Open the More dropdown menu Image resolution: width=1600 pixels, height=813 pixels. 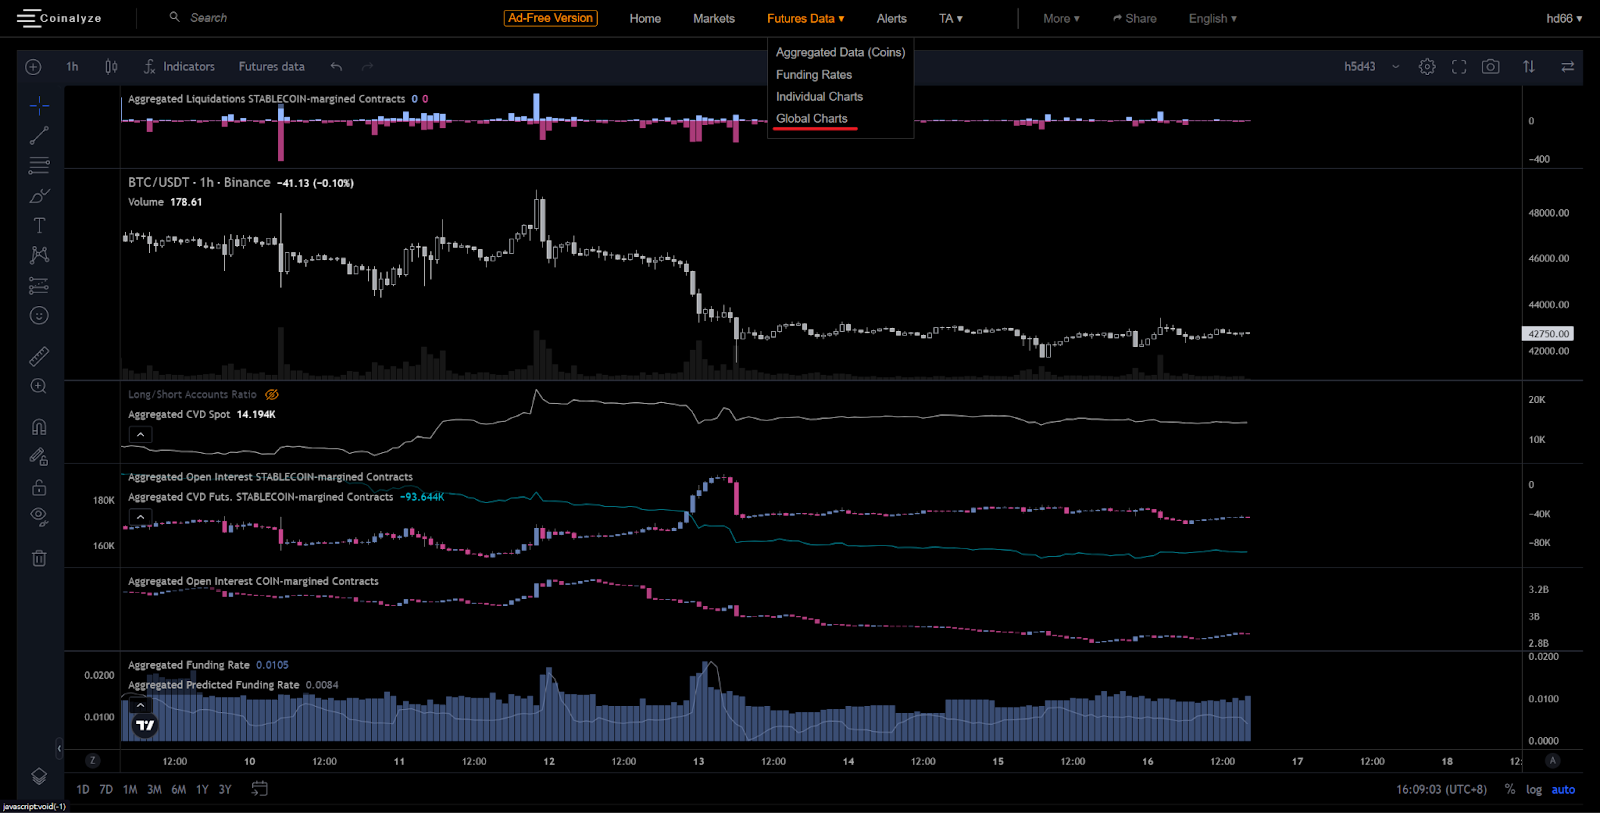1061,19
